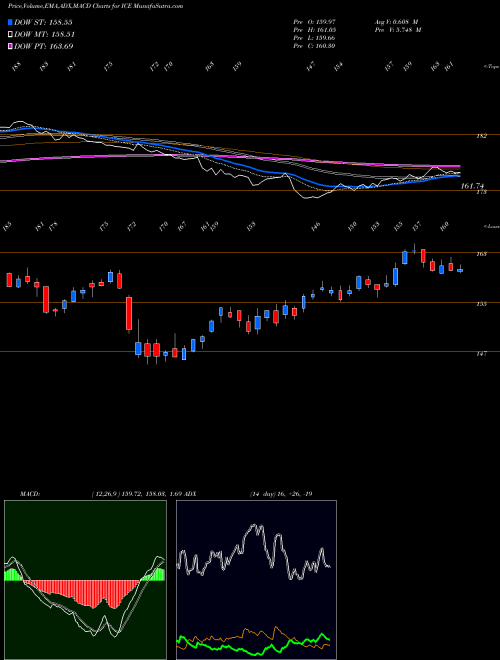Click the blue DOW ST legend swatch

[10, 22]
